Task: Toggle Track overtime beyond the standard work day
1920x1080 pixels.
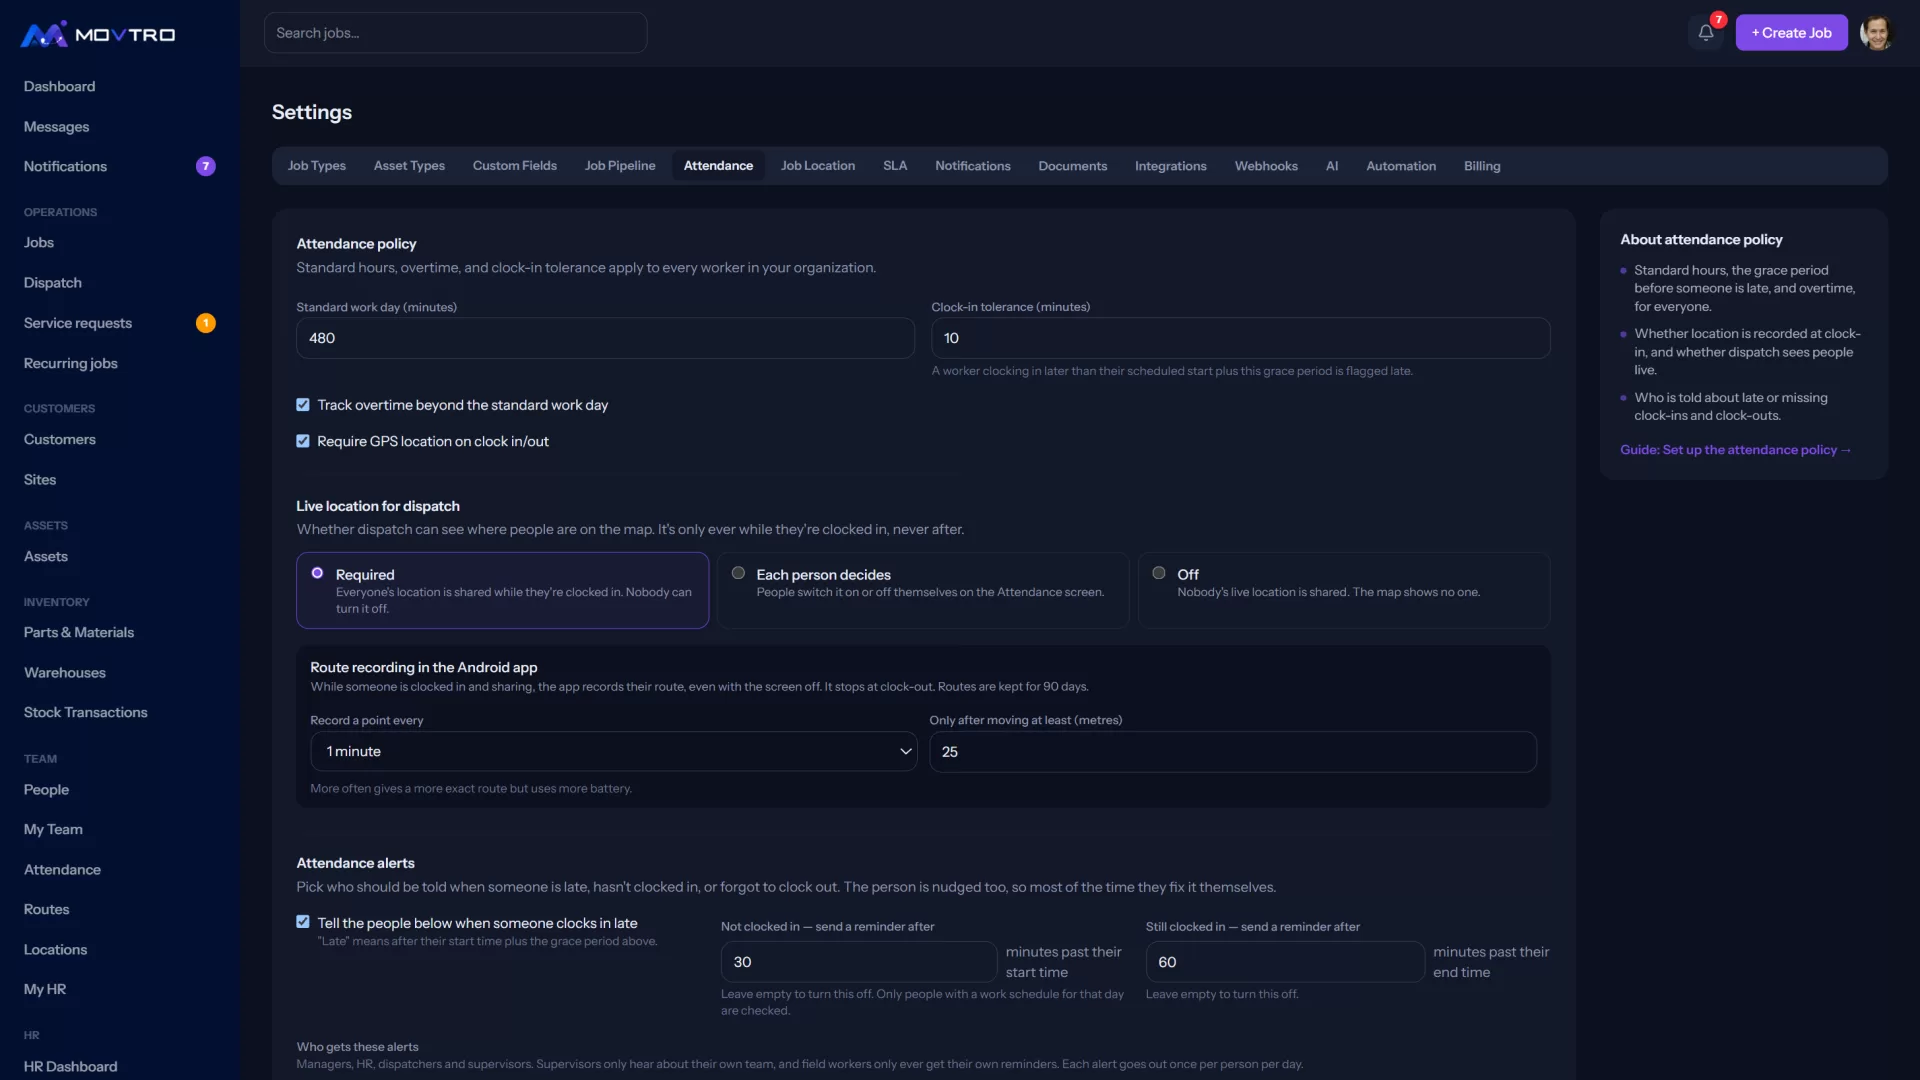Action: click(303, 405)
